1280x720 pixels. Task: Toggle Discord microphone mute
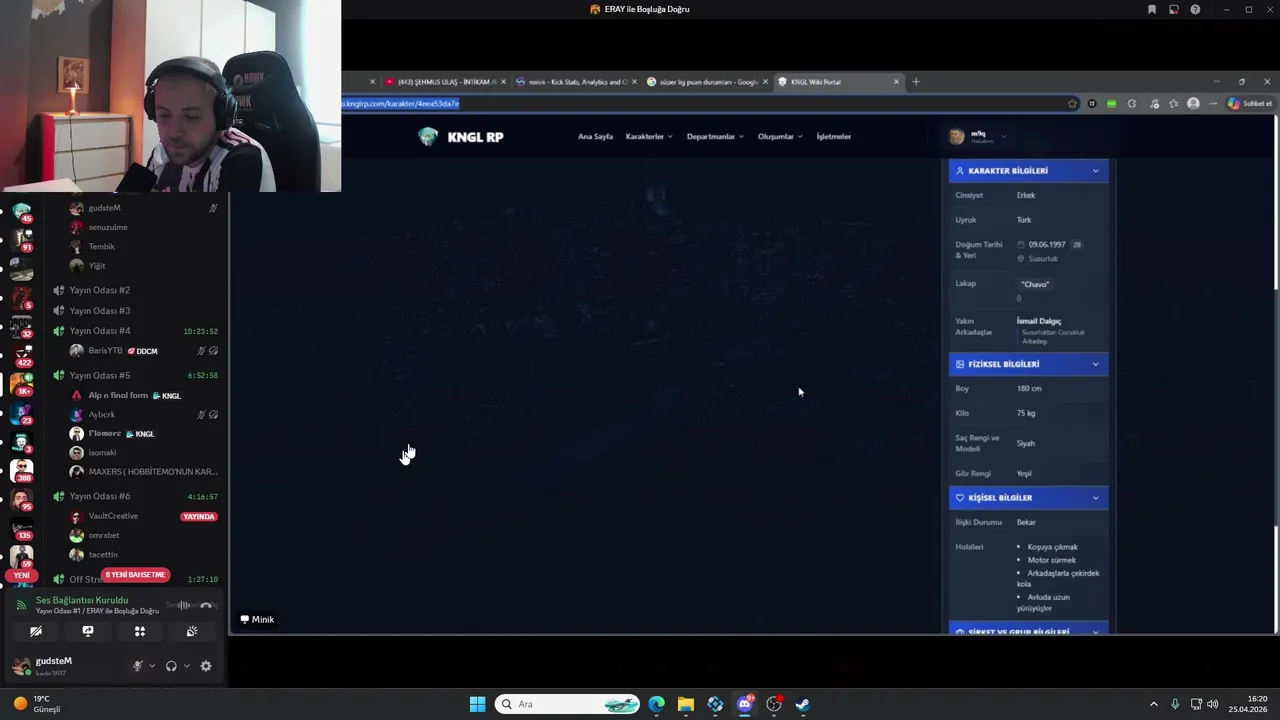click(x=138, y=666)
